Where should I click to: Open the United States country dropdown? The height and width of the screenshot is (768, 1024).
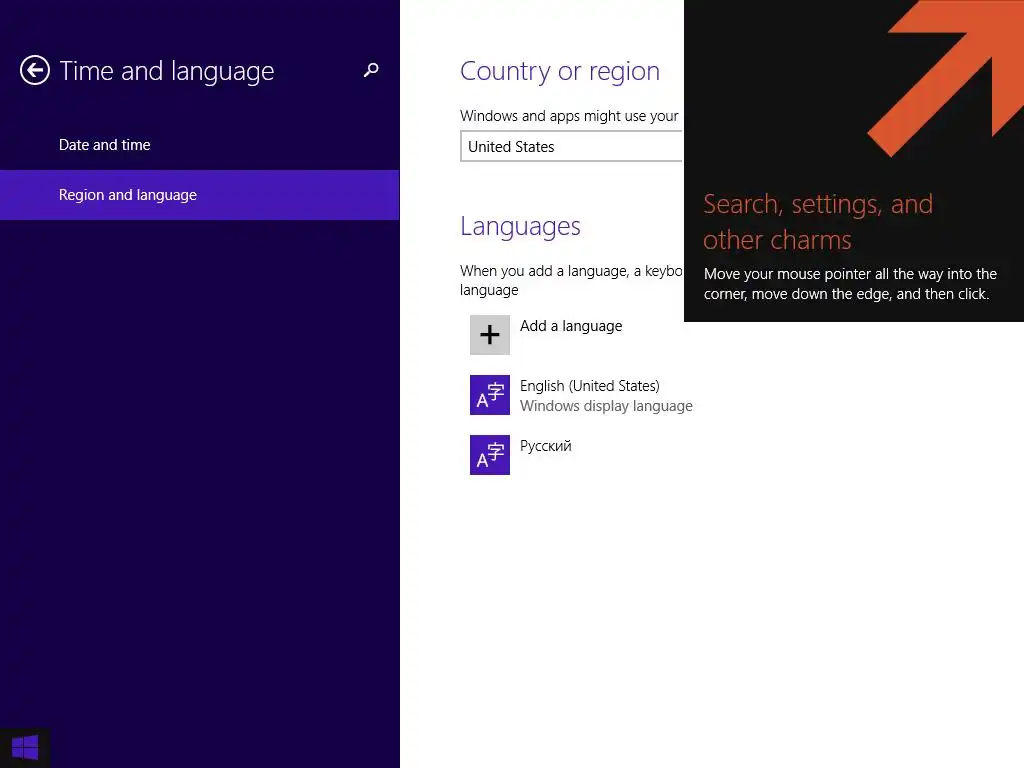pos(572,146)
